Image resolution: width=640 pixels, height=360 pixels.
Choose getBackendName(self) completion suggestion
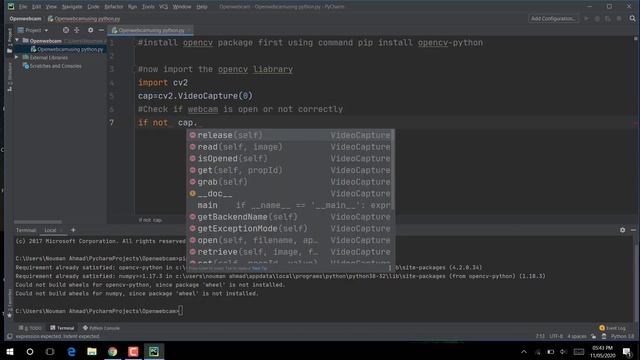(x=290, y=217)
